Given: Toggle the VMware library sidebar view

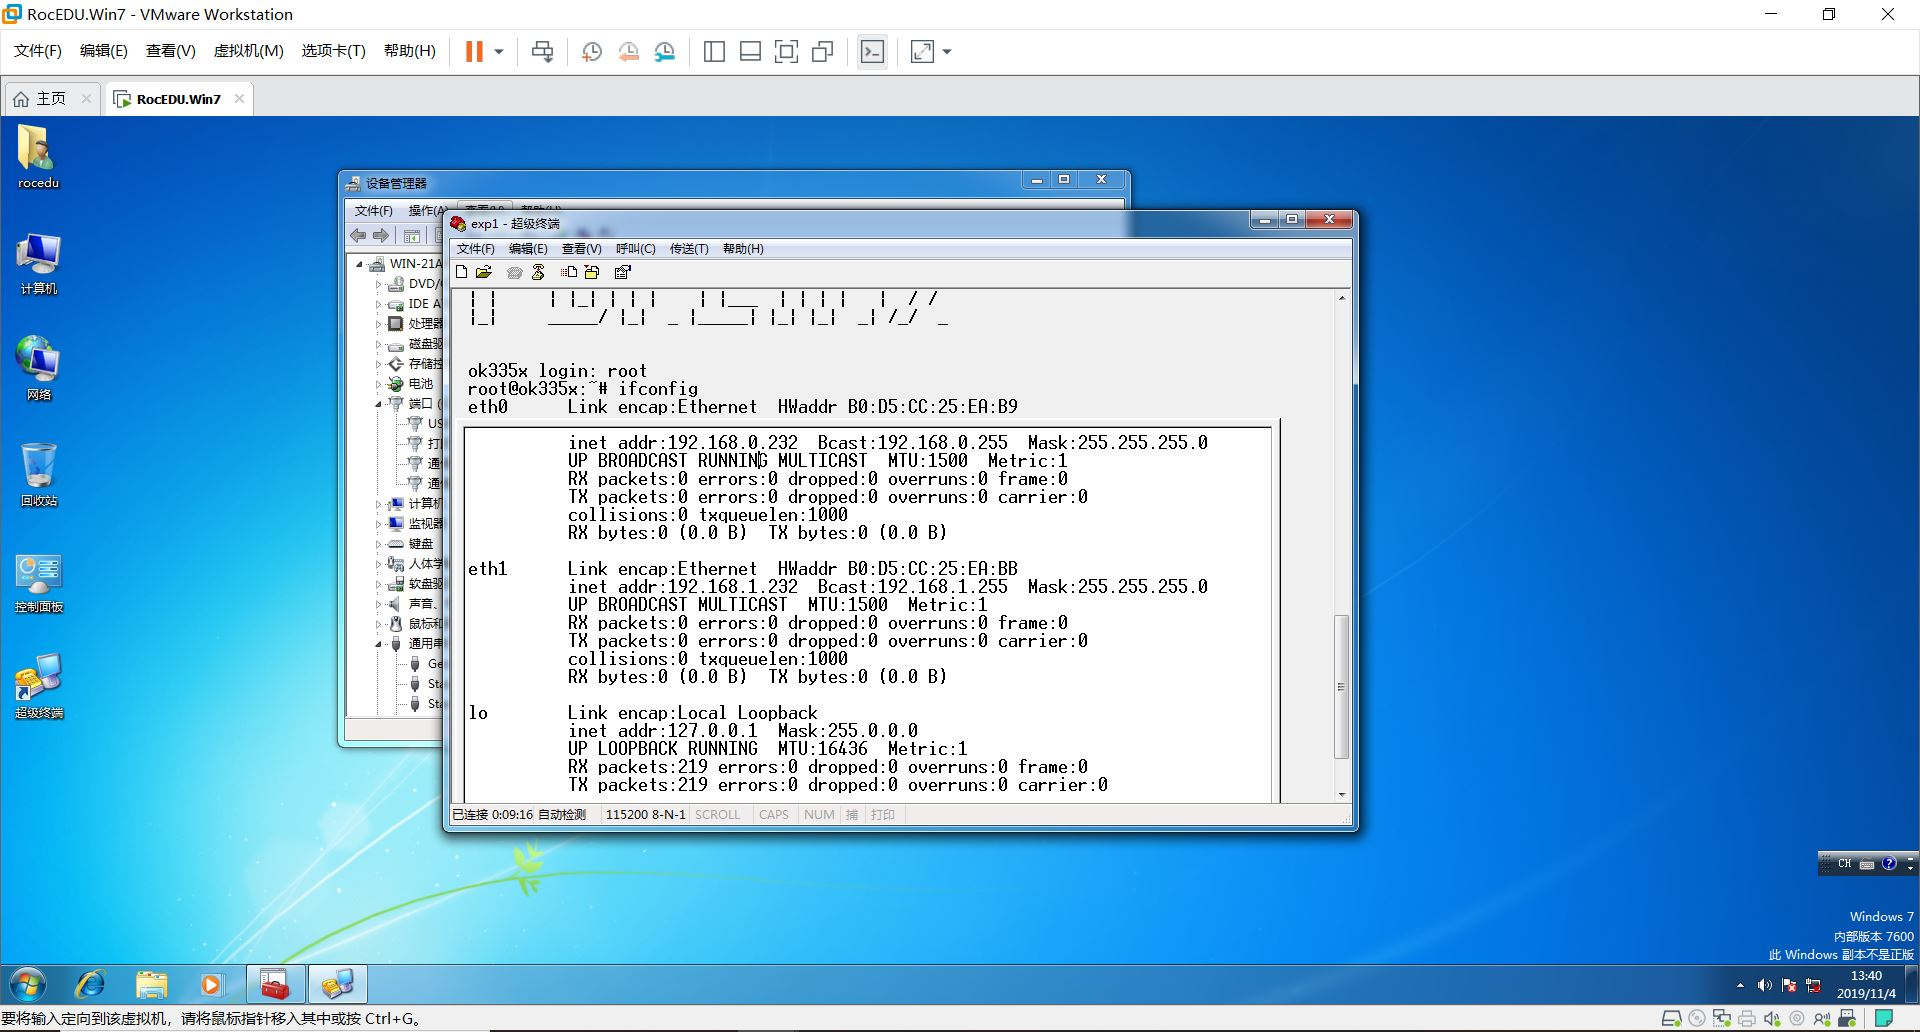Looking at the screenshot, I should pos(714,51).
